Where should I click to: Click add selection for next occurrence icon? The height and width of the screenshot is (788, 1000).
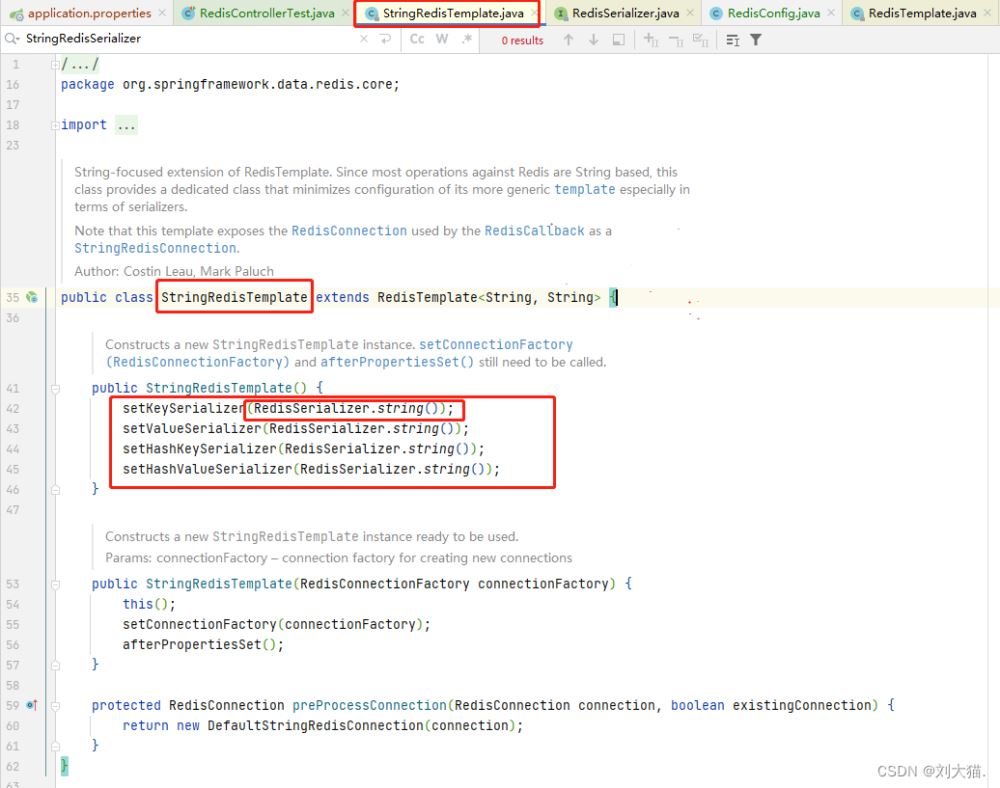(x=650, y=40)
